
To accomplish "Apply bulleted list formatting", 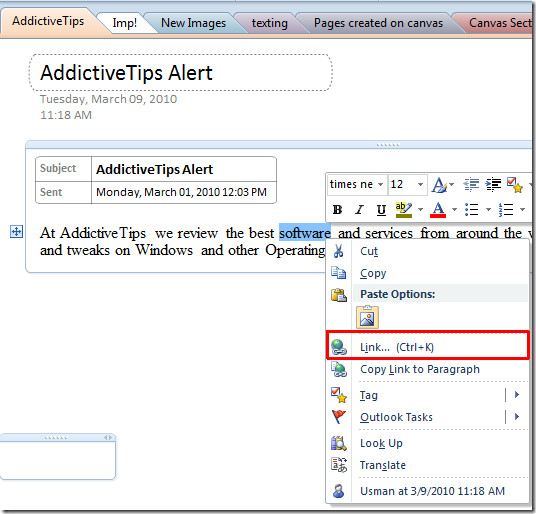I will tap(472, 209).
